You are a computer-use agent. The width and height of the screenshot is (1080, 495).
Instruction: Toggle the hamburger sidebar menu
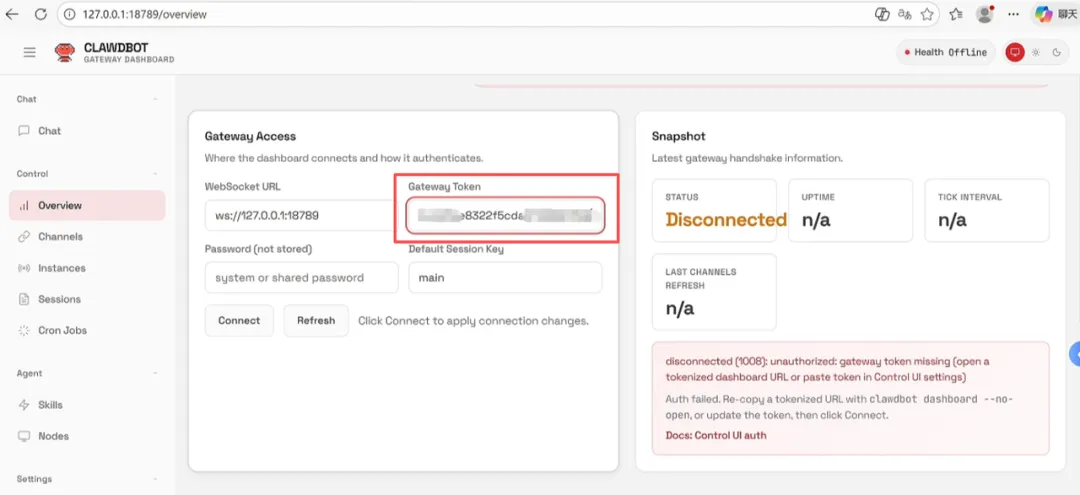[29, 52]
